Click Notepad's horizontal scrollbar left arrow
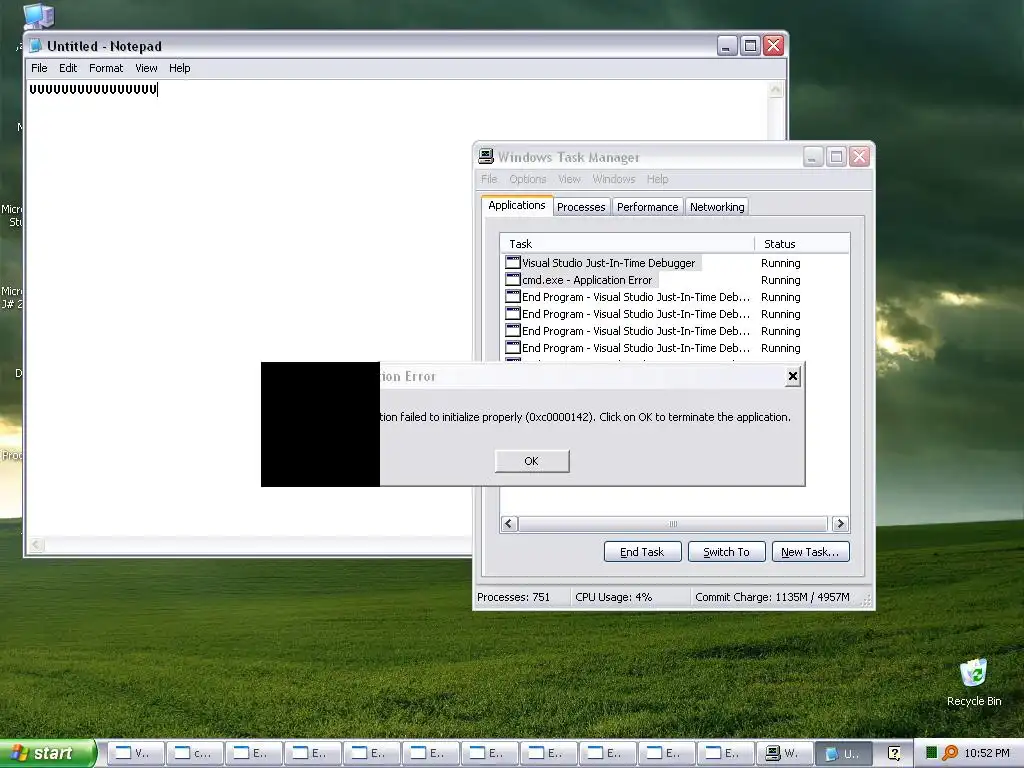The width and height of the screenshot is (1024, 768). click(37, 545)
